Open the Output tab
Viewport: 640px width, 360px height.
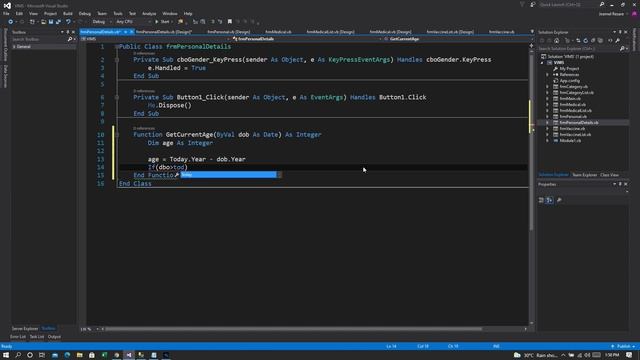coord(54,337)
